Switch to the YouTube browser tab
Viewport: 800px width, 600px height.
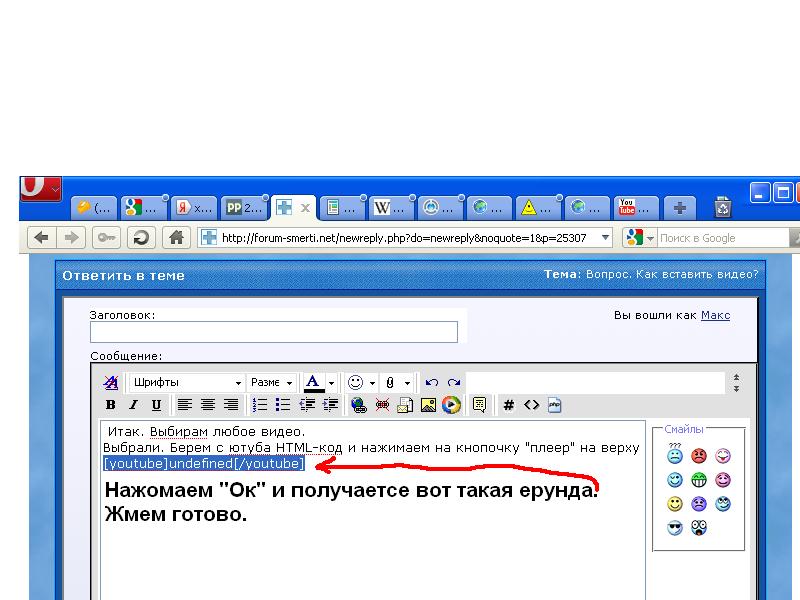click(x=636, y=208)
